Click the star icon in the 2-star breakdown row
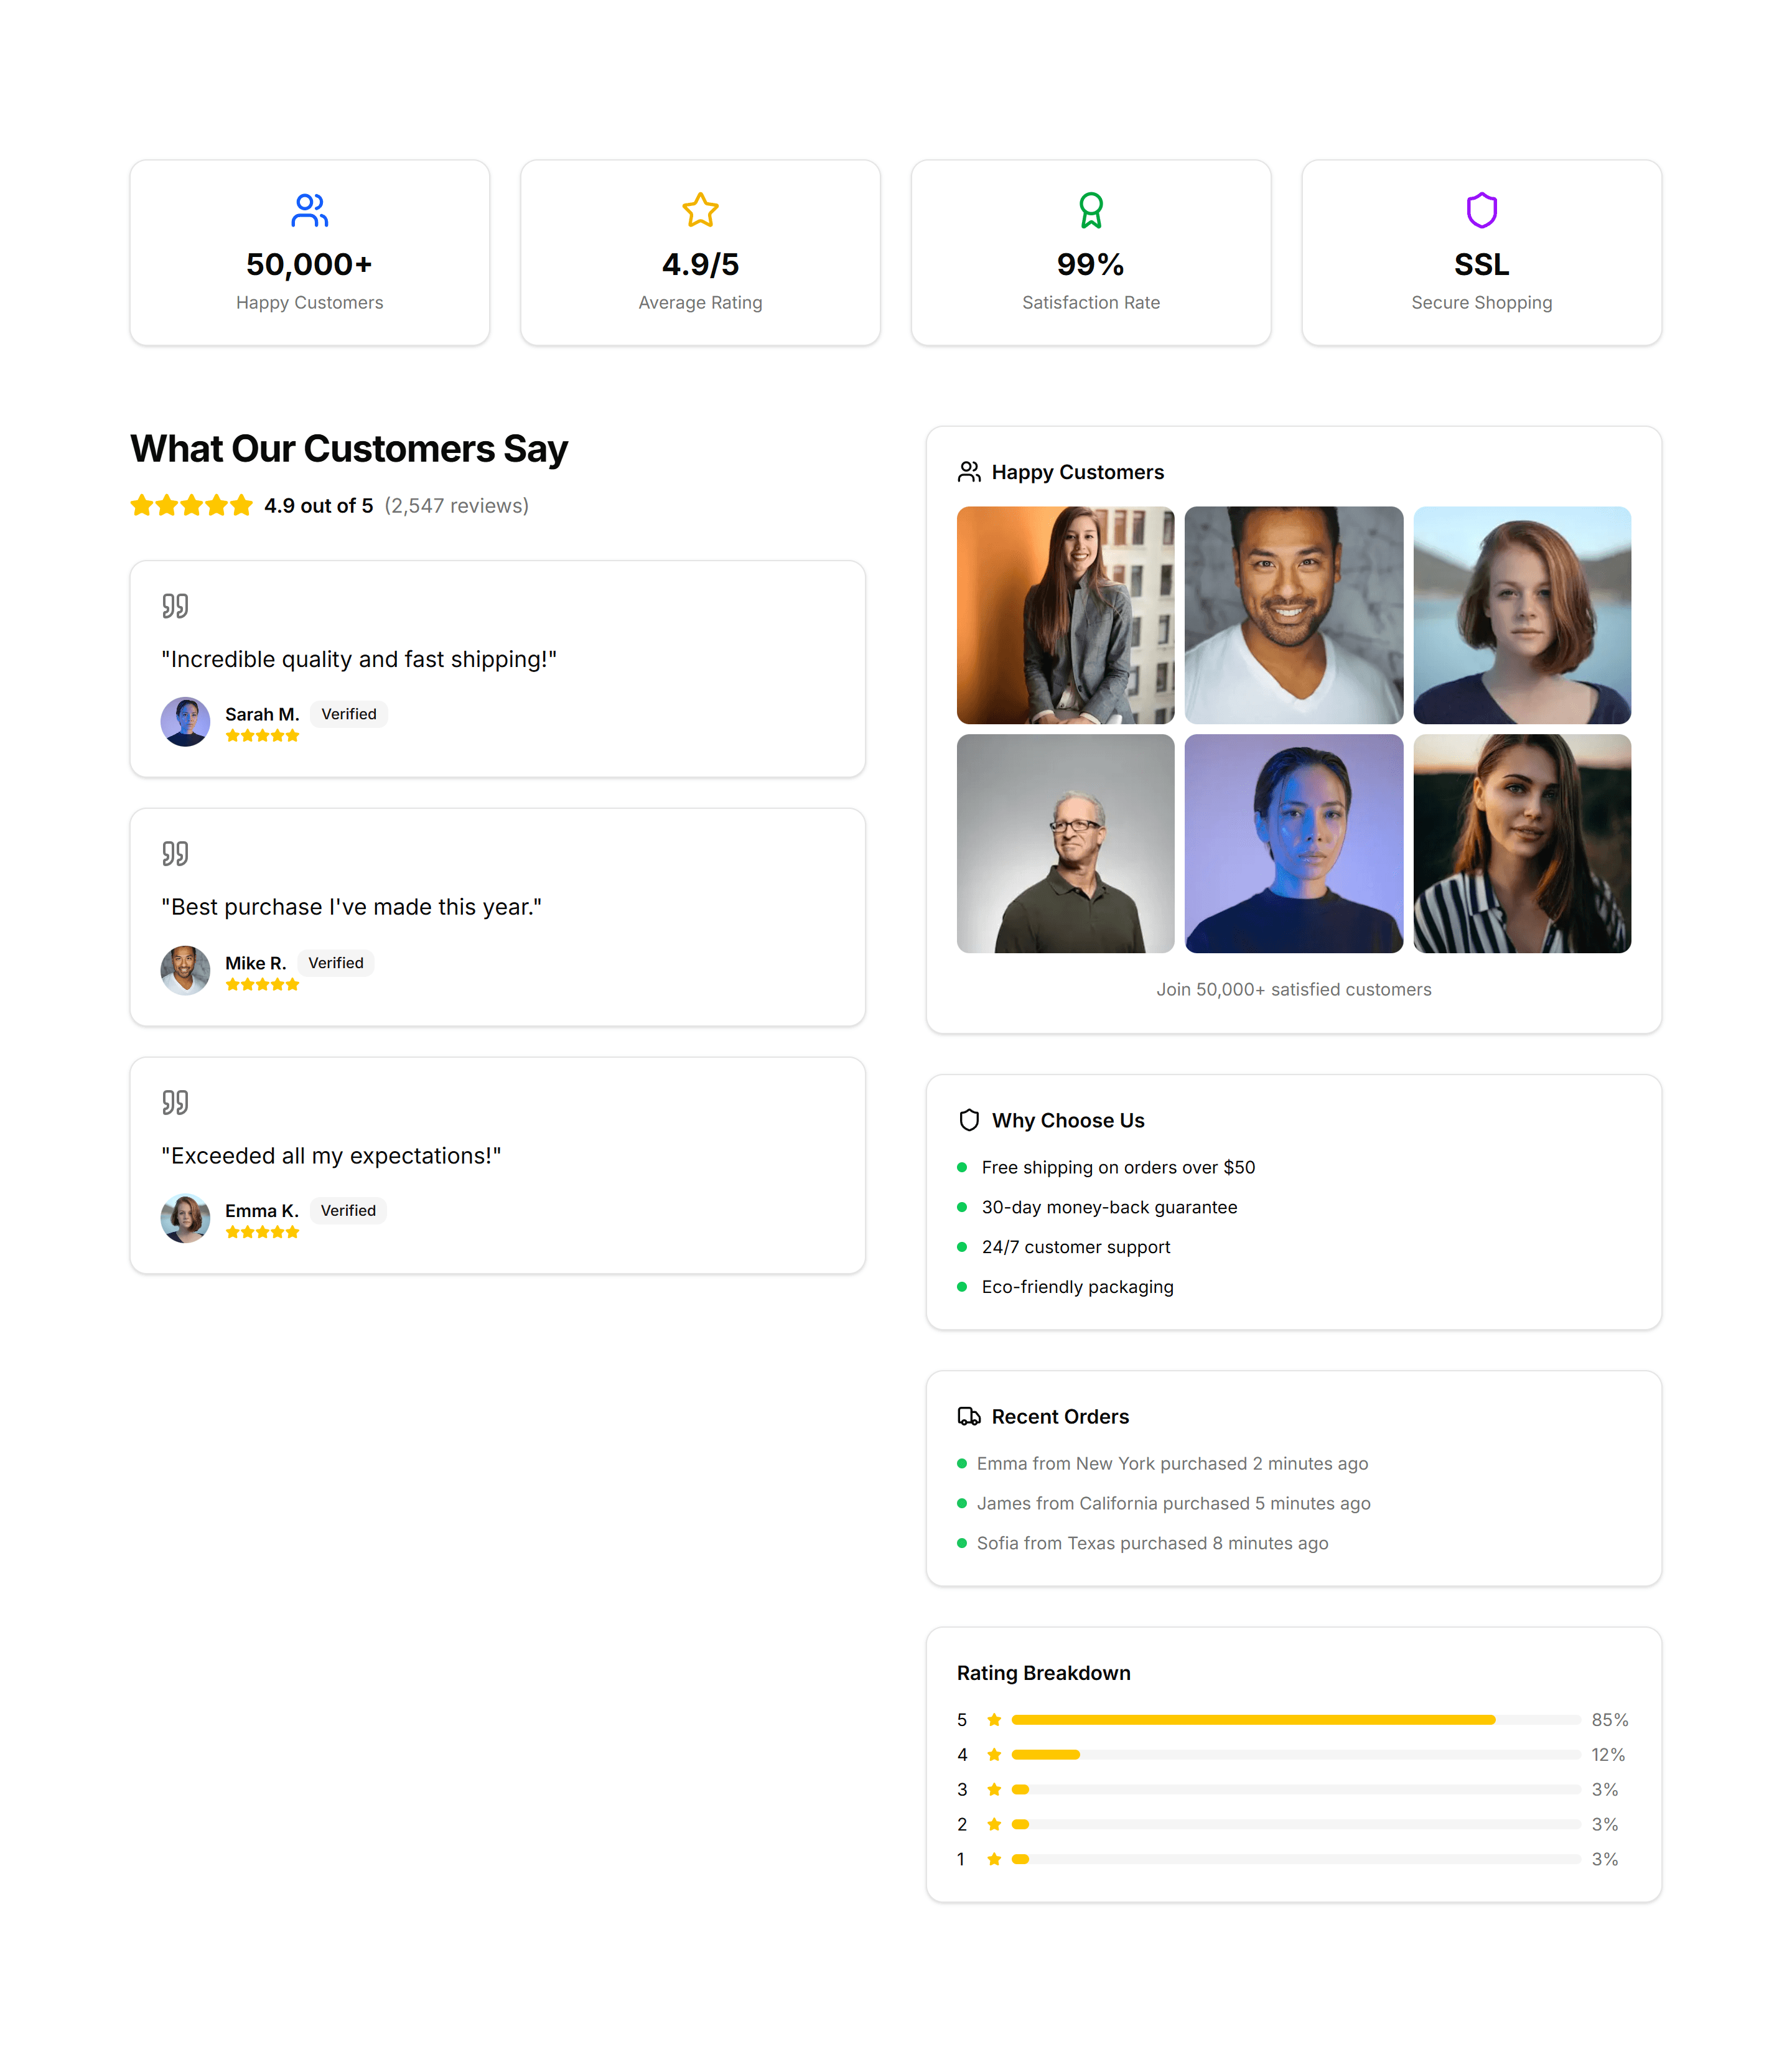This screenshot has width=1792, height=2062. click(994, 1824)
